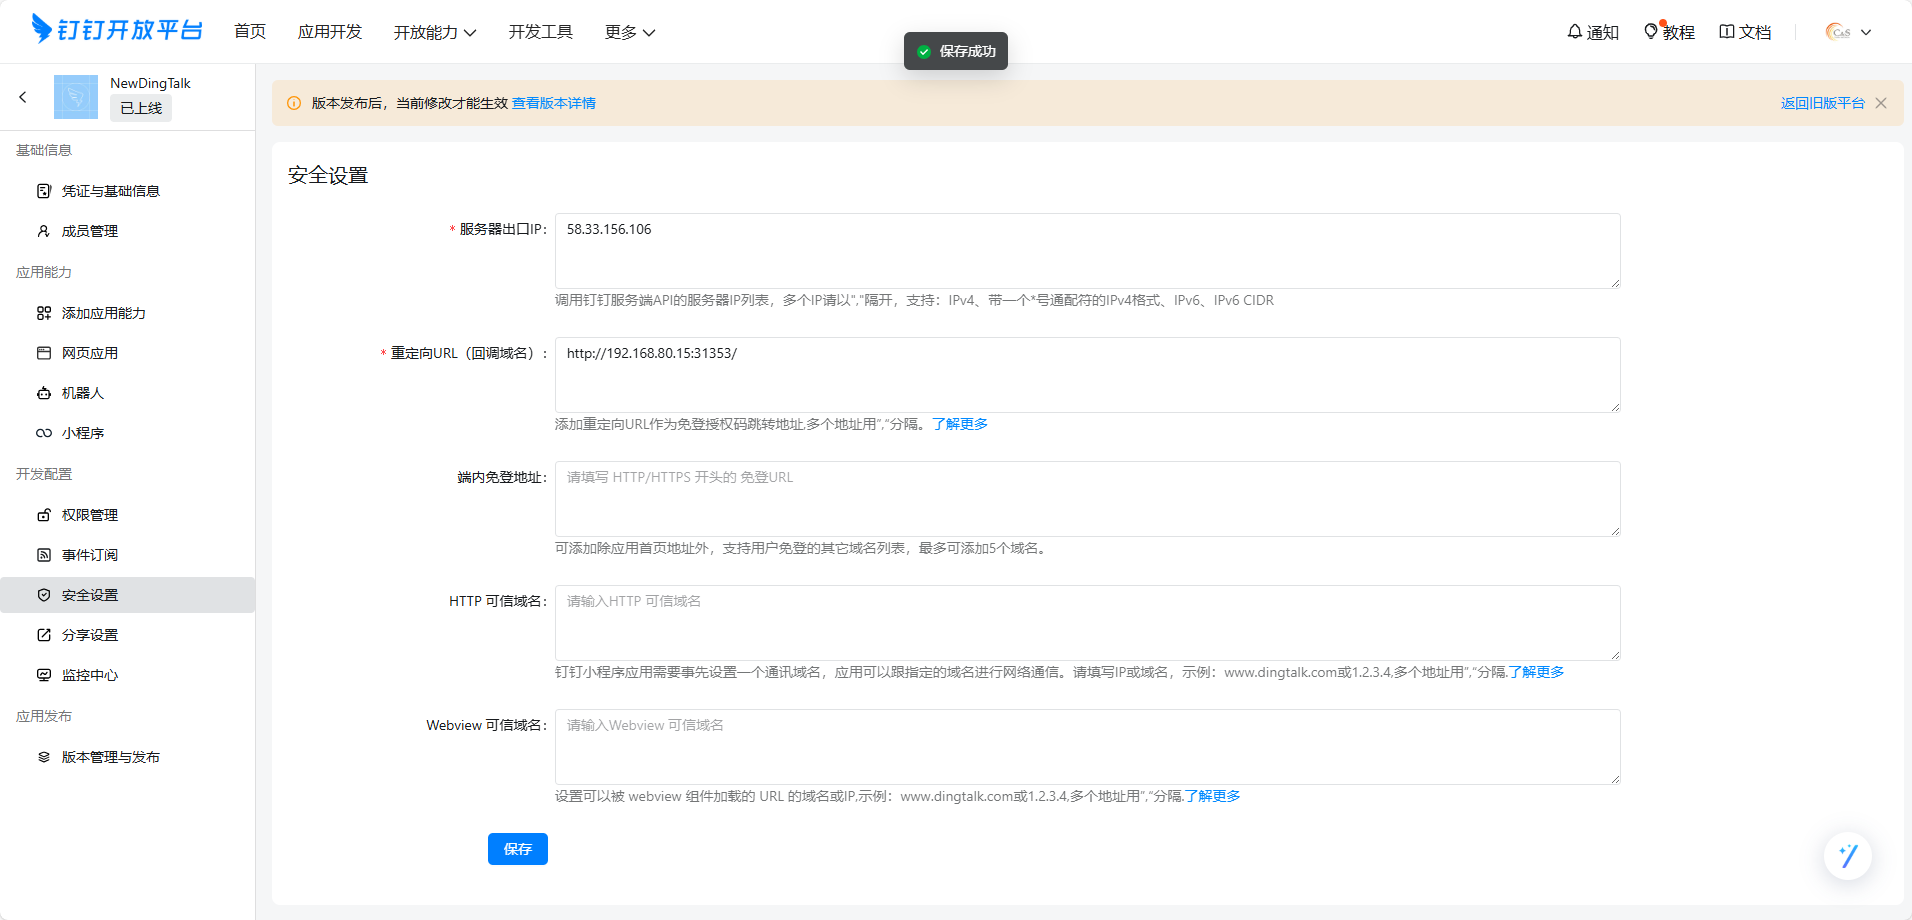Click the HTTP 可信域名 input box
Viewport: 1912px width, 920px height.
[1087, 623]
